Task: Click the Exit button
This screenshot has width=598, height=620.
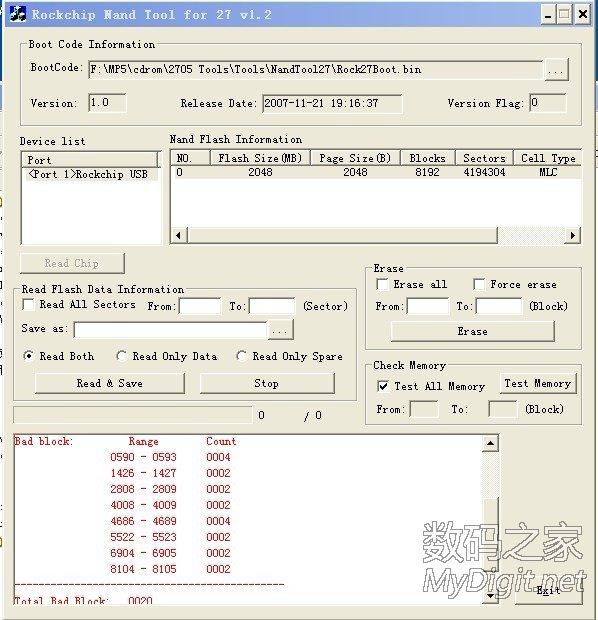Action: click(548, 591)
